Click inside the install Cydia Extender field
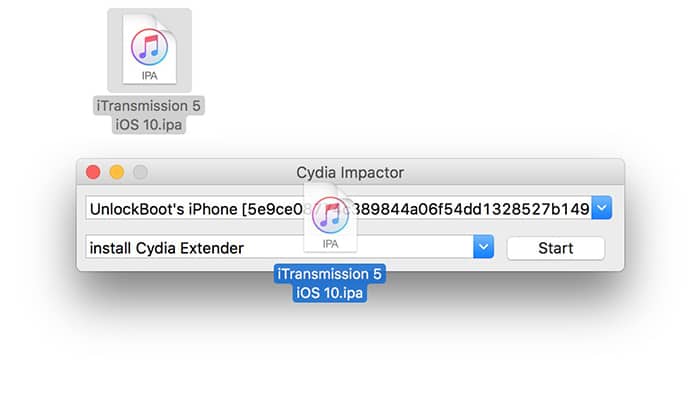The width and height of the screenshot is (696, 402). coord(279,247)
